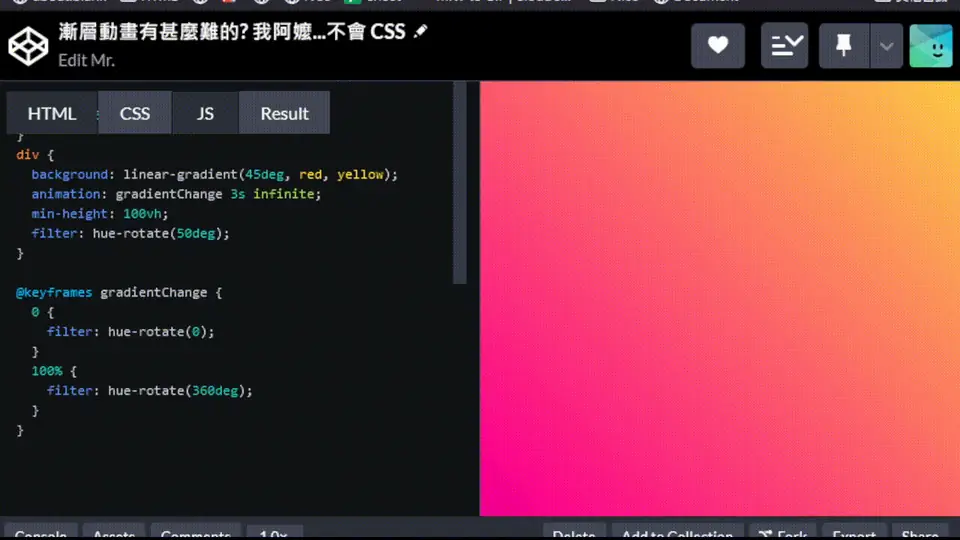Click the 'hue-rotate(0)' line
960x540 pixels.
[130, 332]
